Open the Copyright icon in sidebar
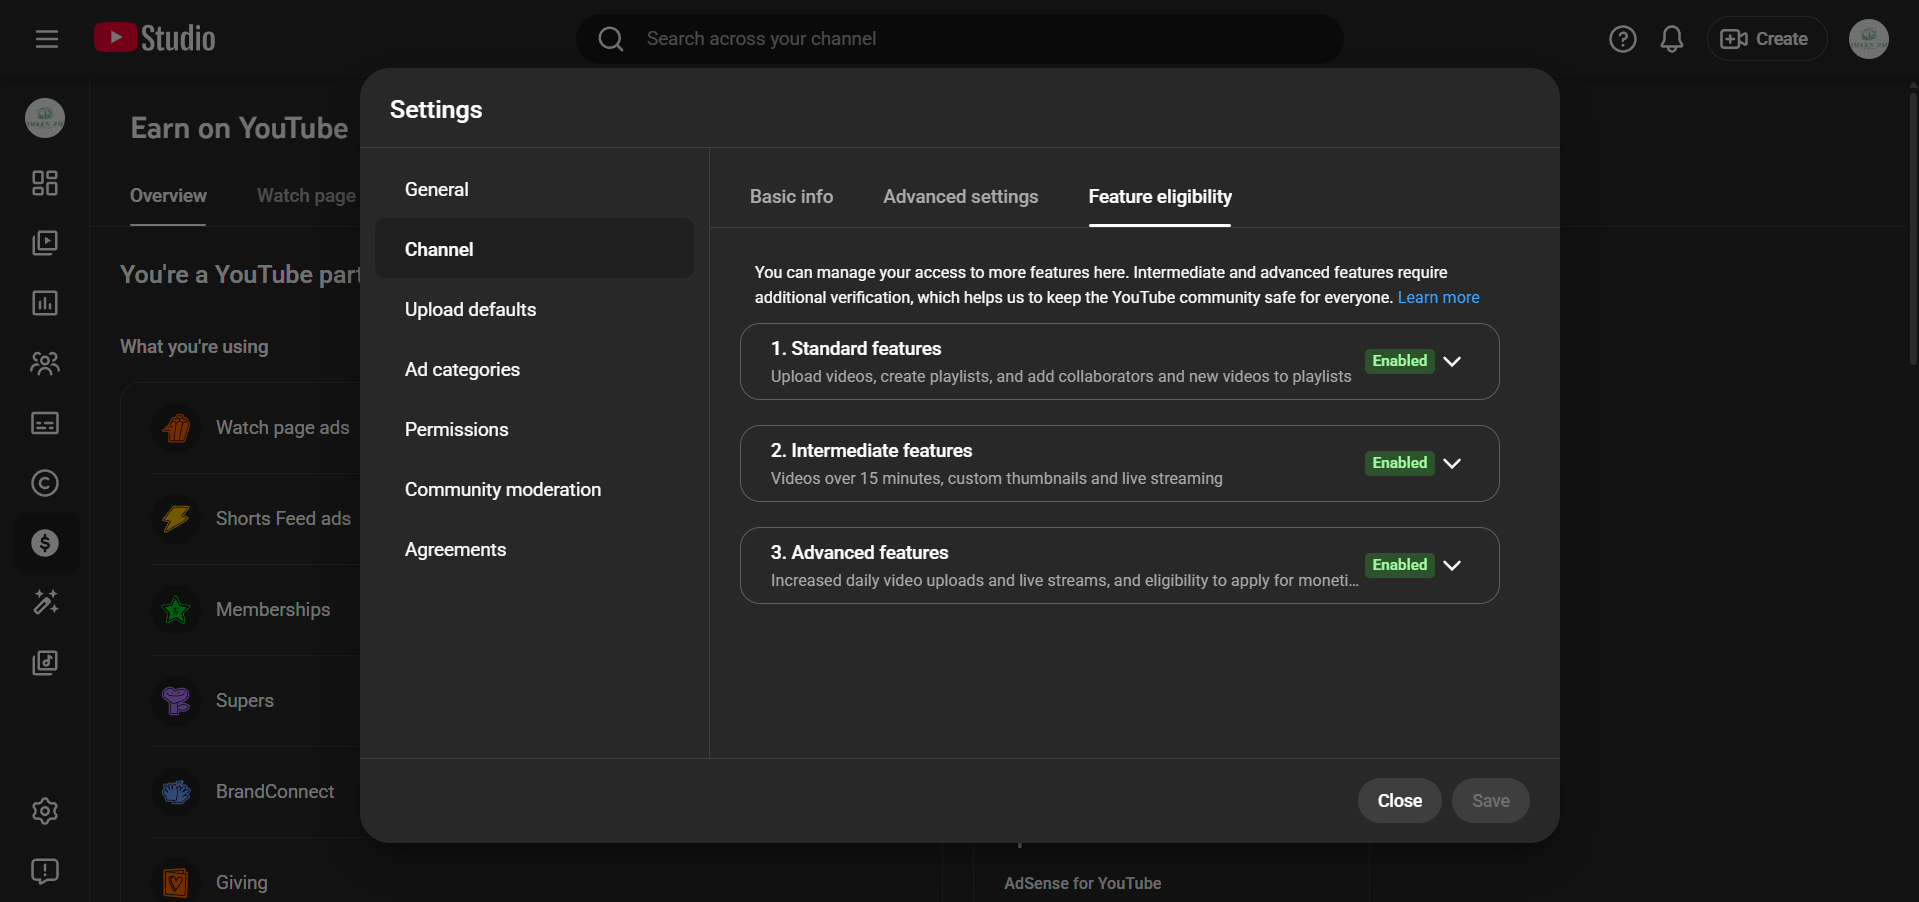This screenshot has height=902, width=1919. tap(45, 483)
